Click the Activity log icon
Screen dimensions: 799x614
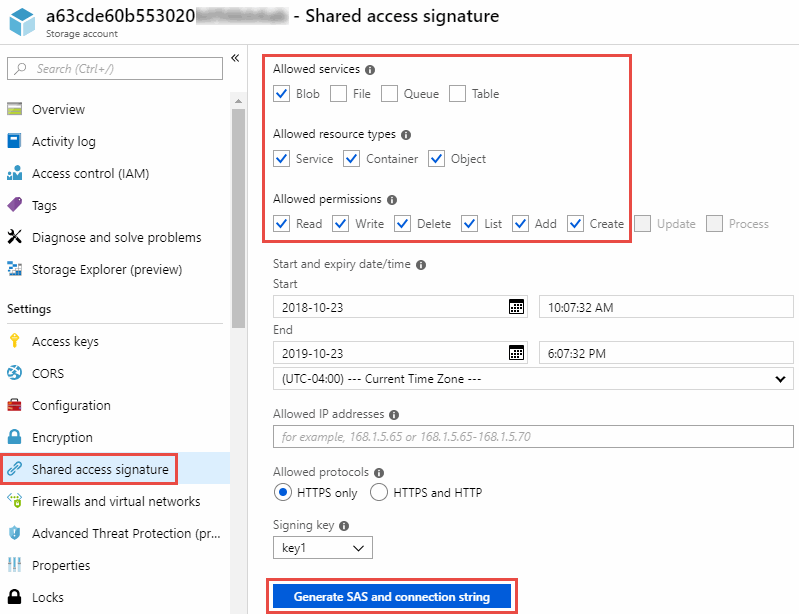click(15, 141)
